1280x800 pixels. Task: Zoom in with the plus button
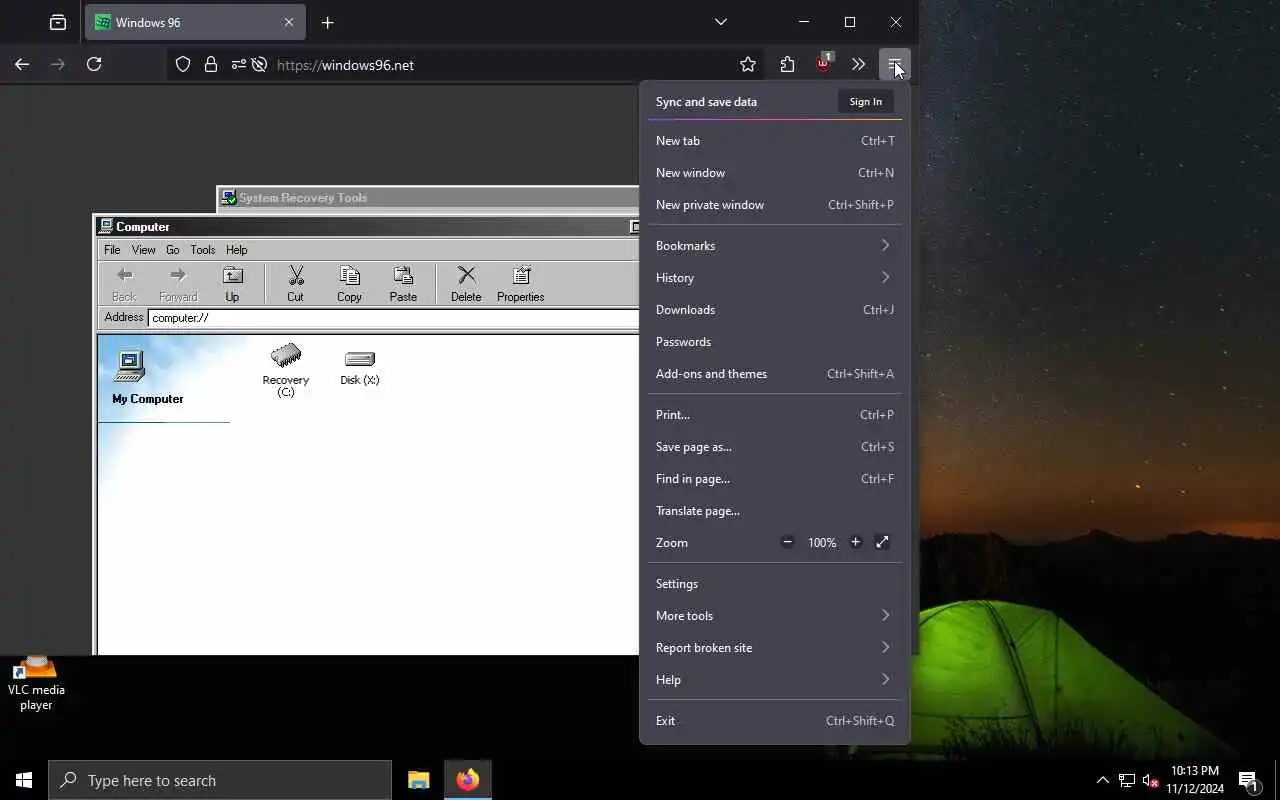[855, 542]
